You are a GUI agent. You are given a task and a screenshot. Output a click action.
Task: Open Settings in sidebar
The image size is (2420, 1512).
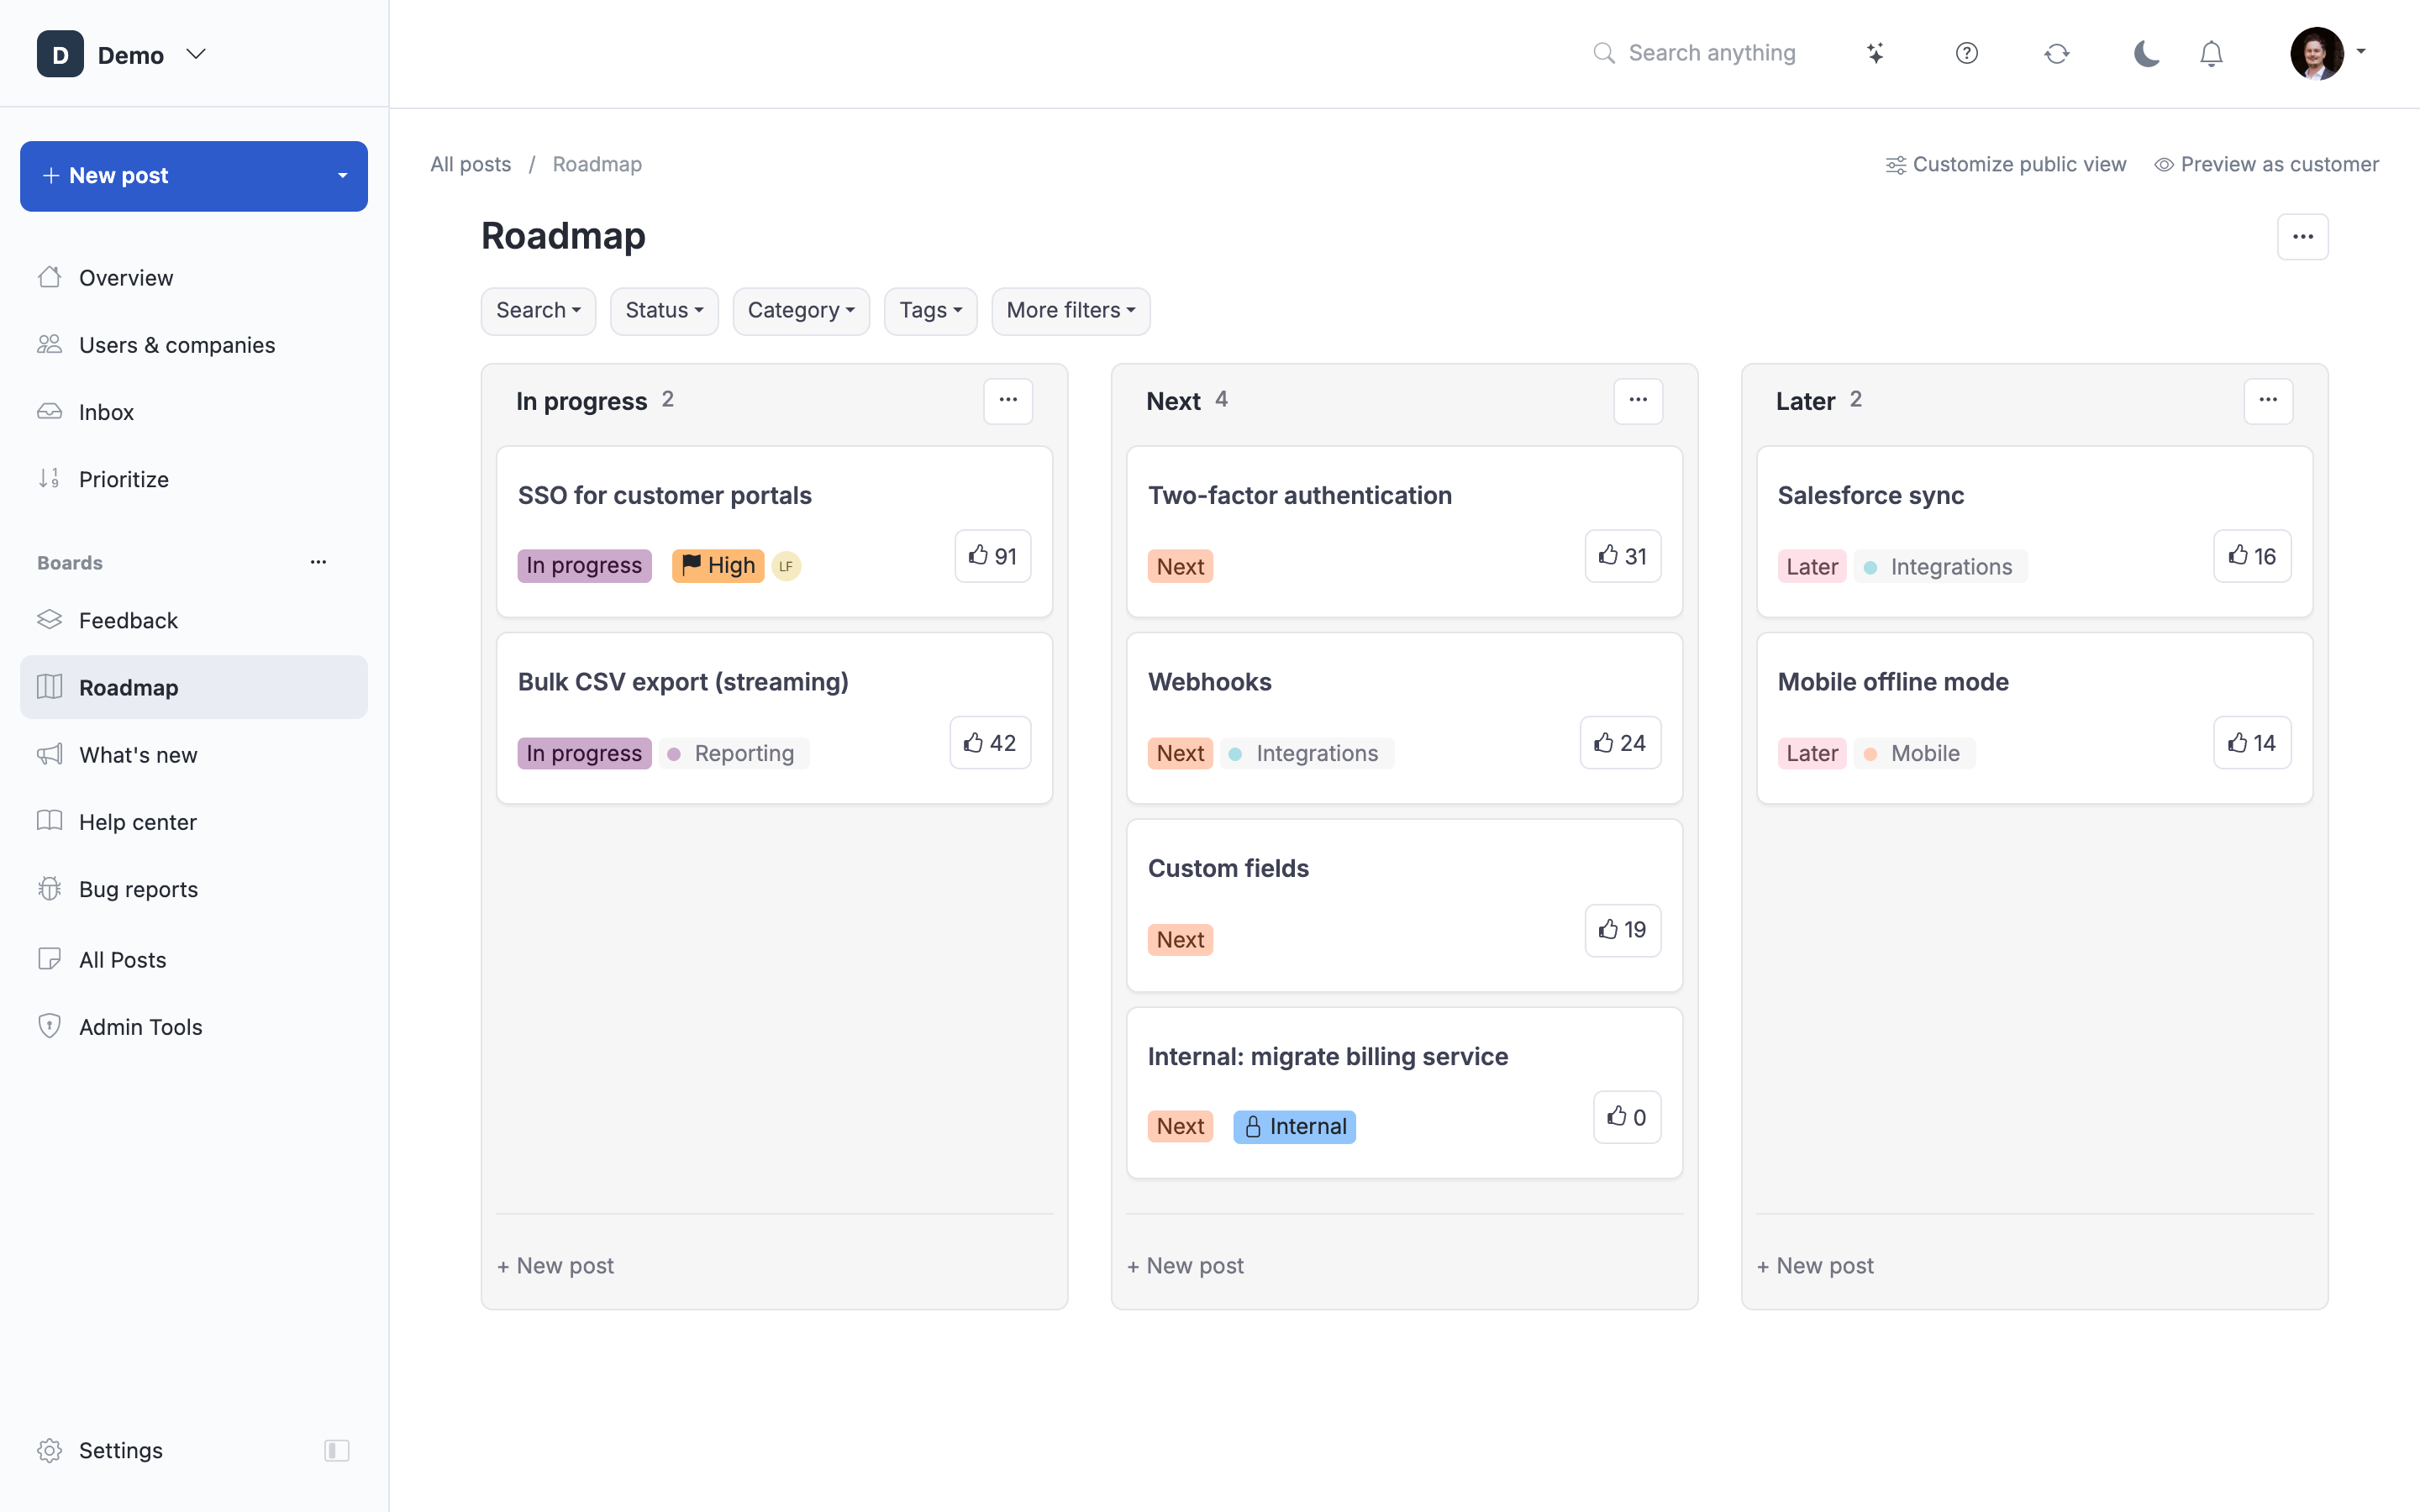(x=120, y=1450)
